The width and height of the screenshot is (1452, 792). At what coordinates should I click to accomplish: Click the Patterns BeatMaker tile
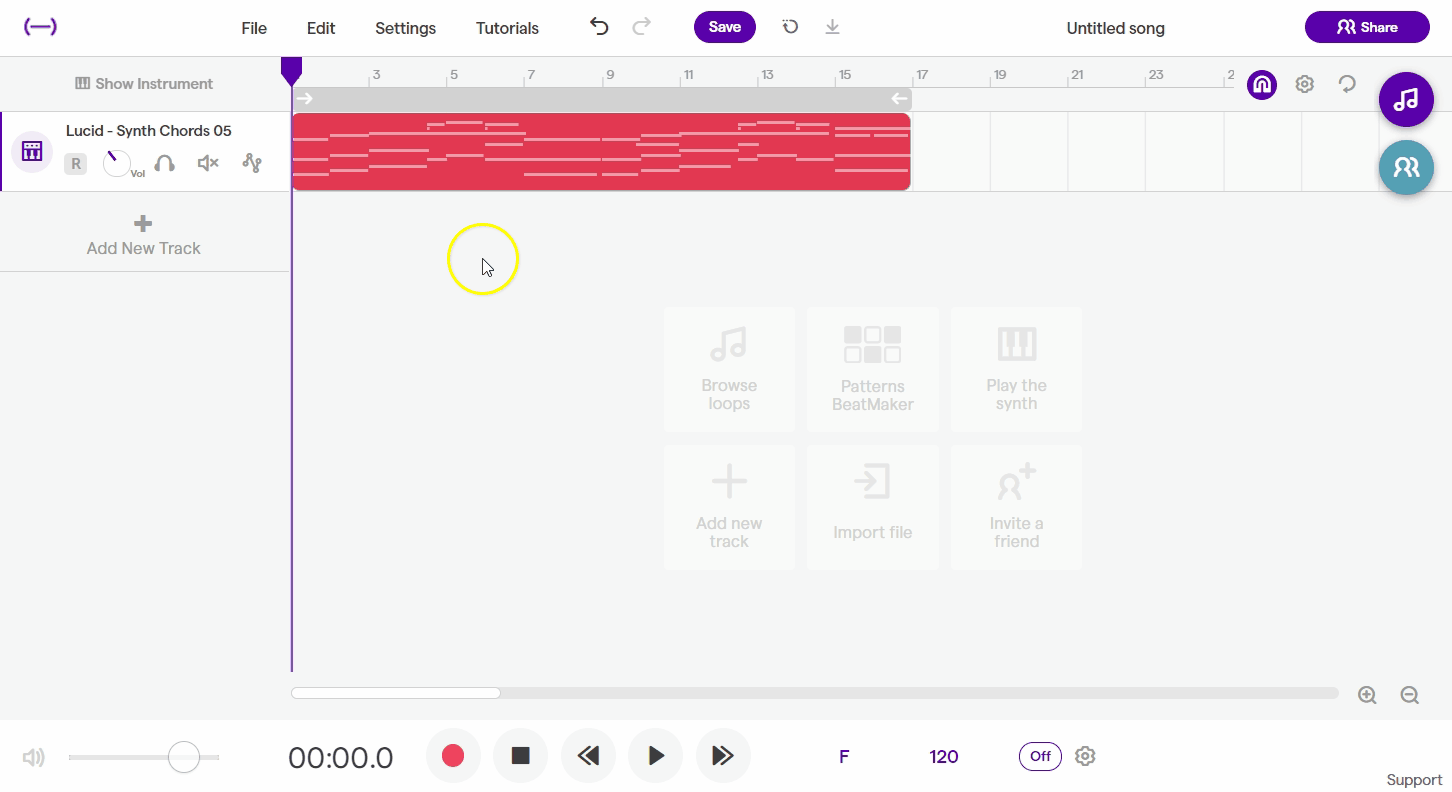click(x=872, y=368)
